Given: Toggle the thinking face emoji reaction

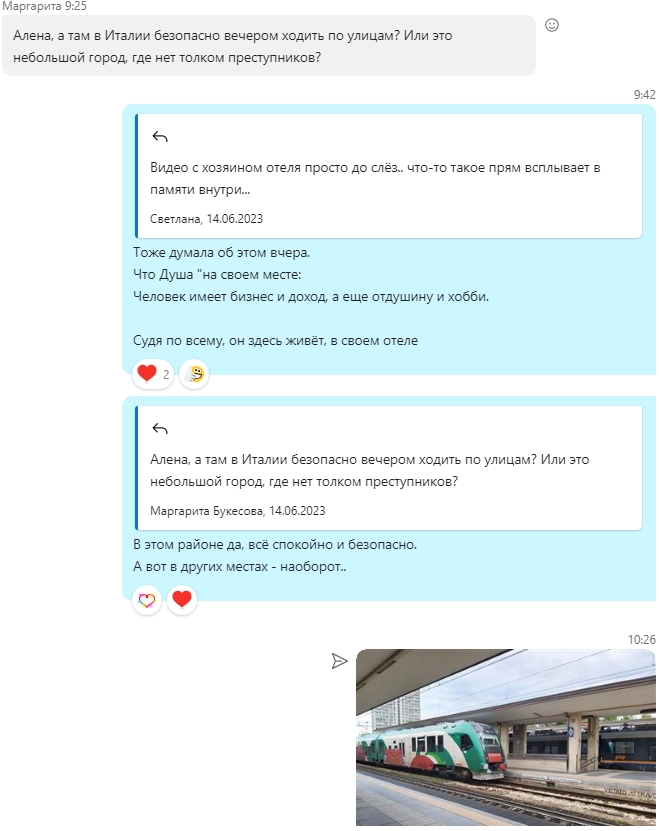Looking at the screenshot, I should [x=194, y=374].
